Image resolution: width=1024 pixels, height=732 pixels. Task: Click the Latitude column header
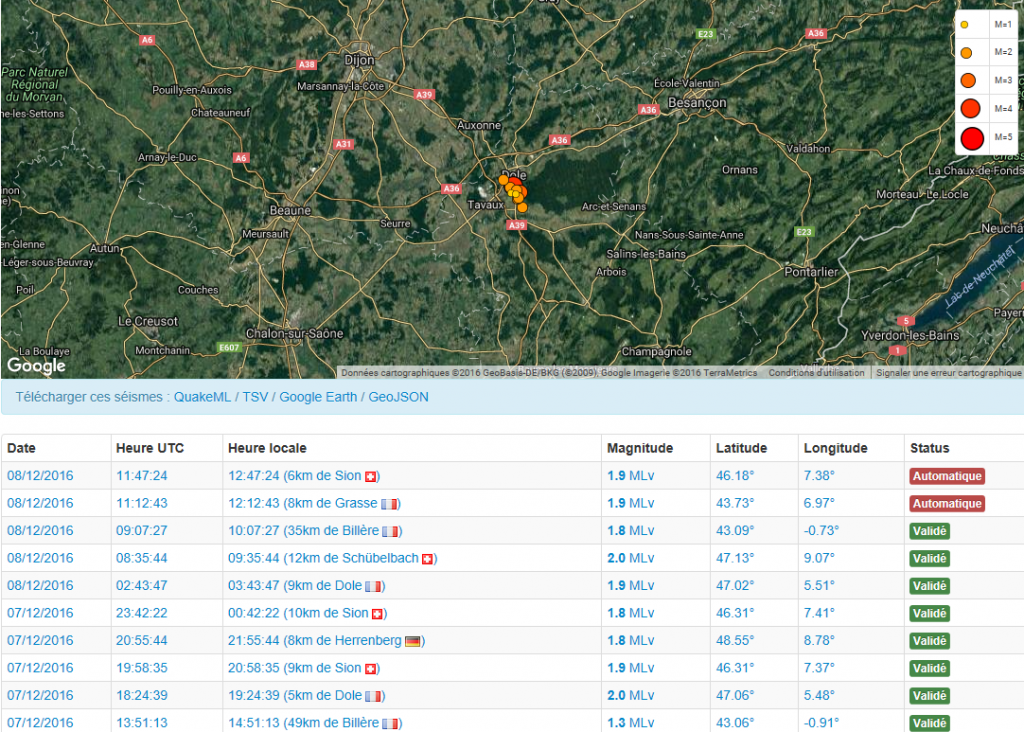coord(741,448)
